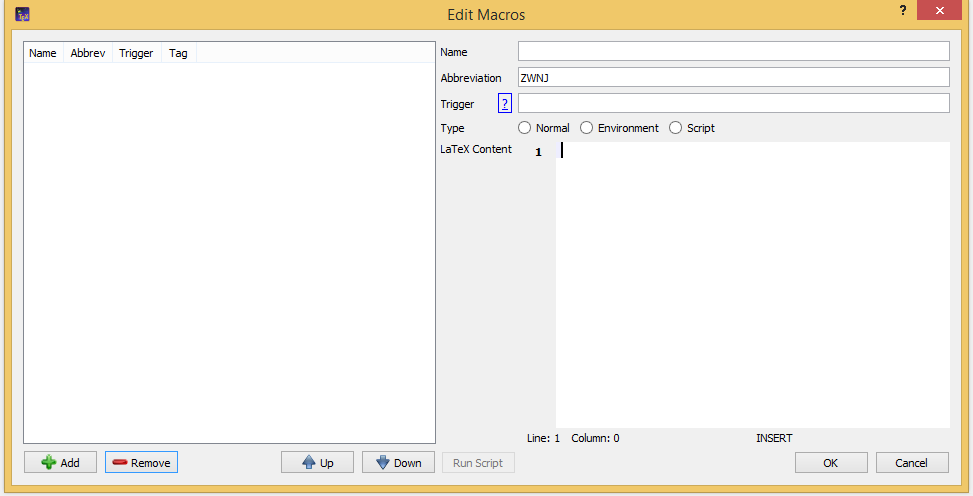This screenshot has width=973, height=496.
Task: Click the green plus Add button
Action: click(60, 462)
